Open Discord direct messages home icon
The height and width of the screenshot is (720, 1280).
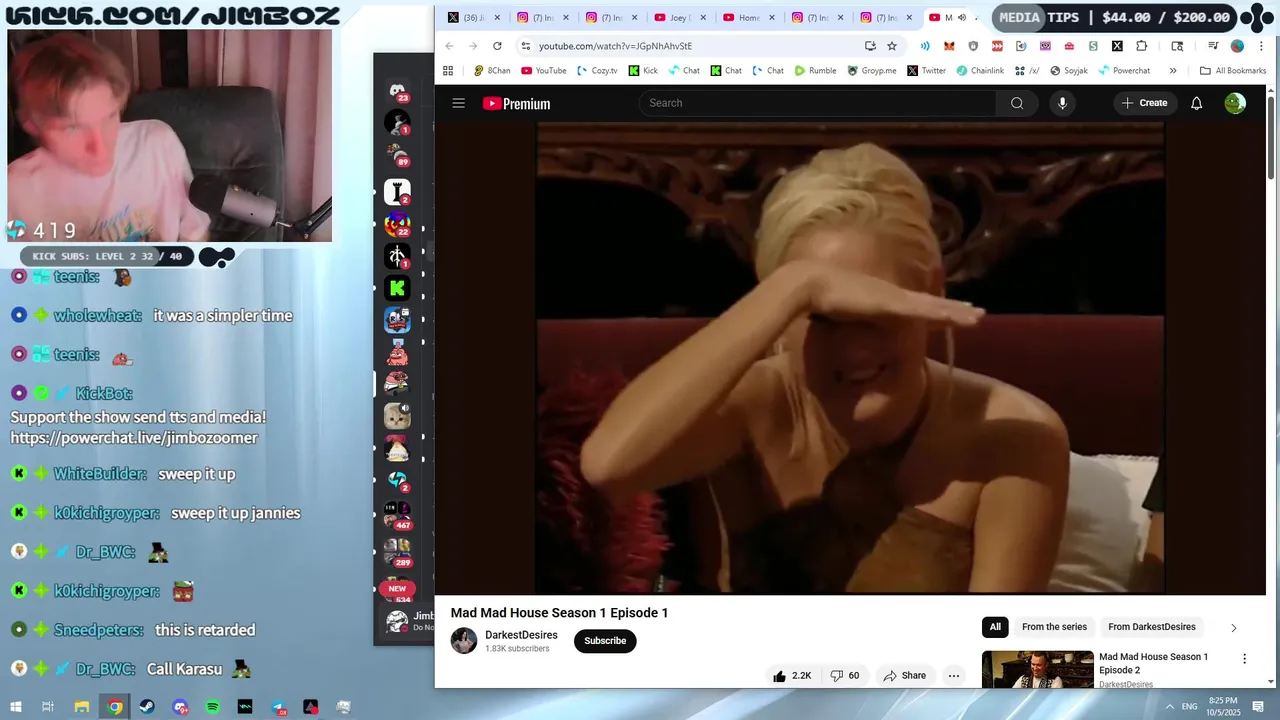tap(397, 90)
